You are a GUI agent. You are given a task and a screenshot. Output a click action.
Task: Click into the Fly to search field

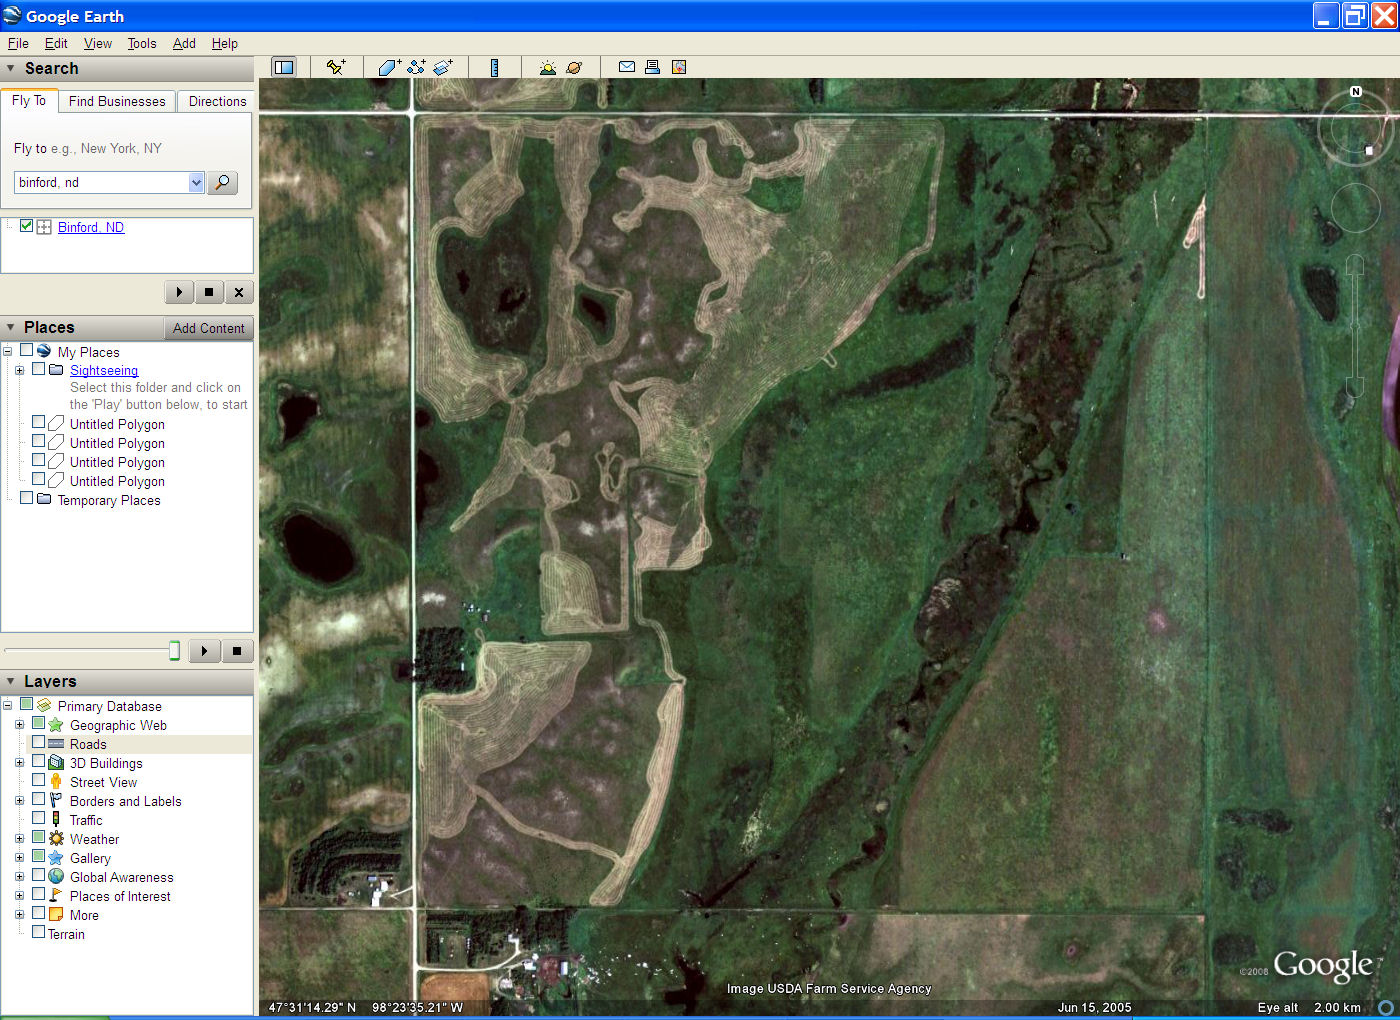[101, 182]
